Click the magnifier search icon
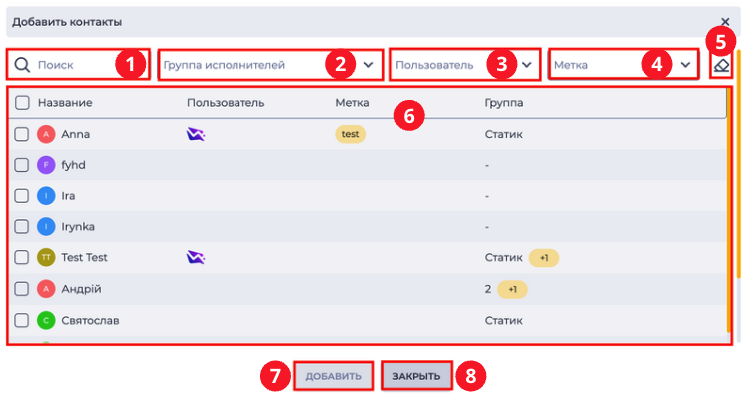 (22, 65)
